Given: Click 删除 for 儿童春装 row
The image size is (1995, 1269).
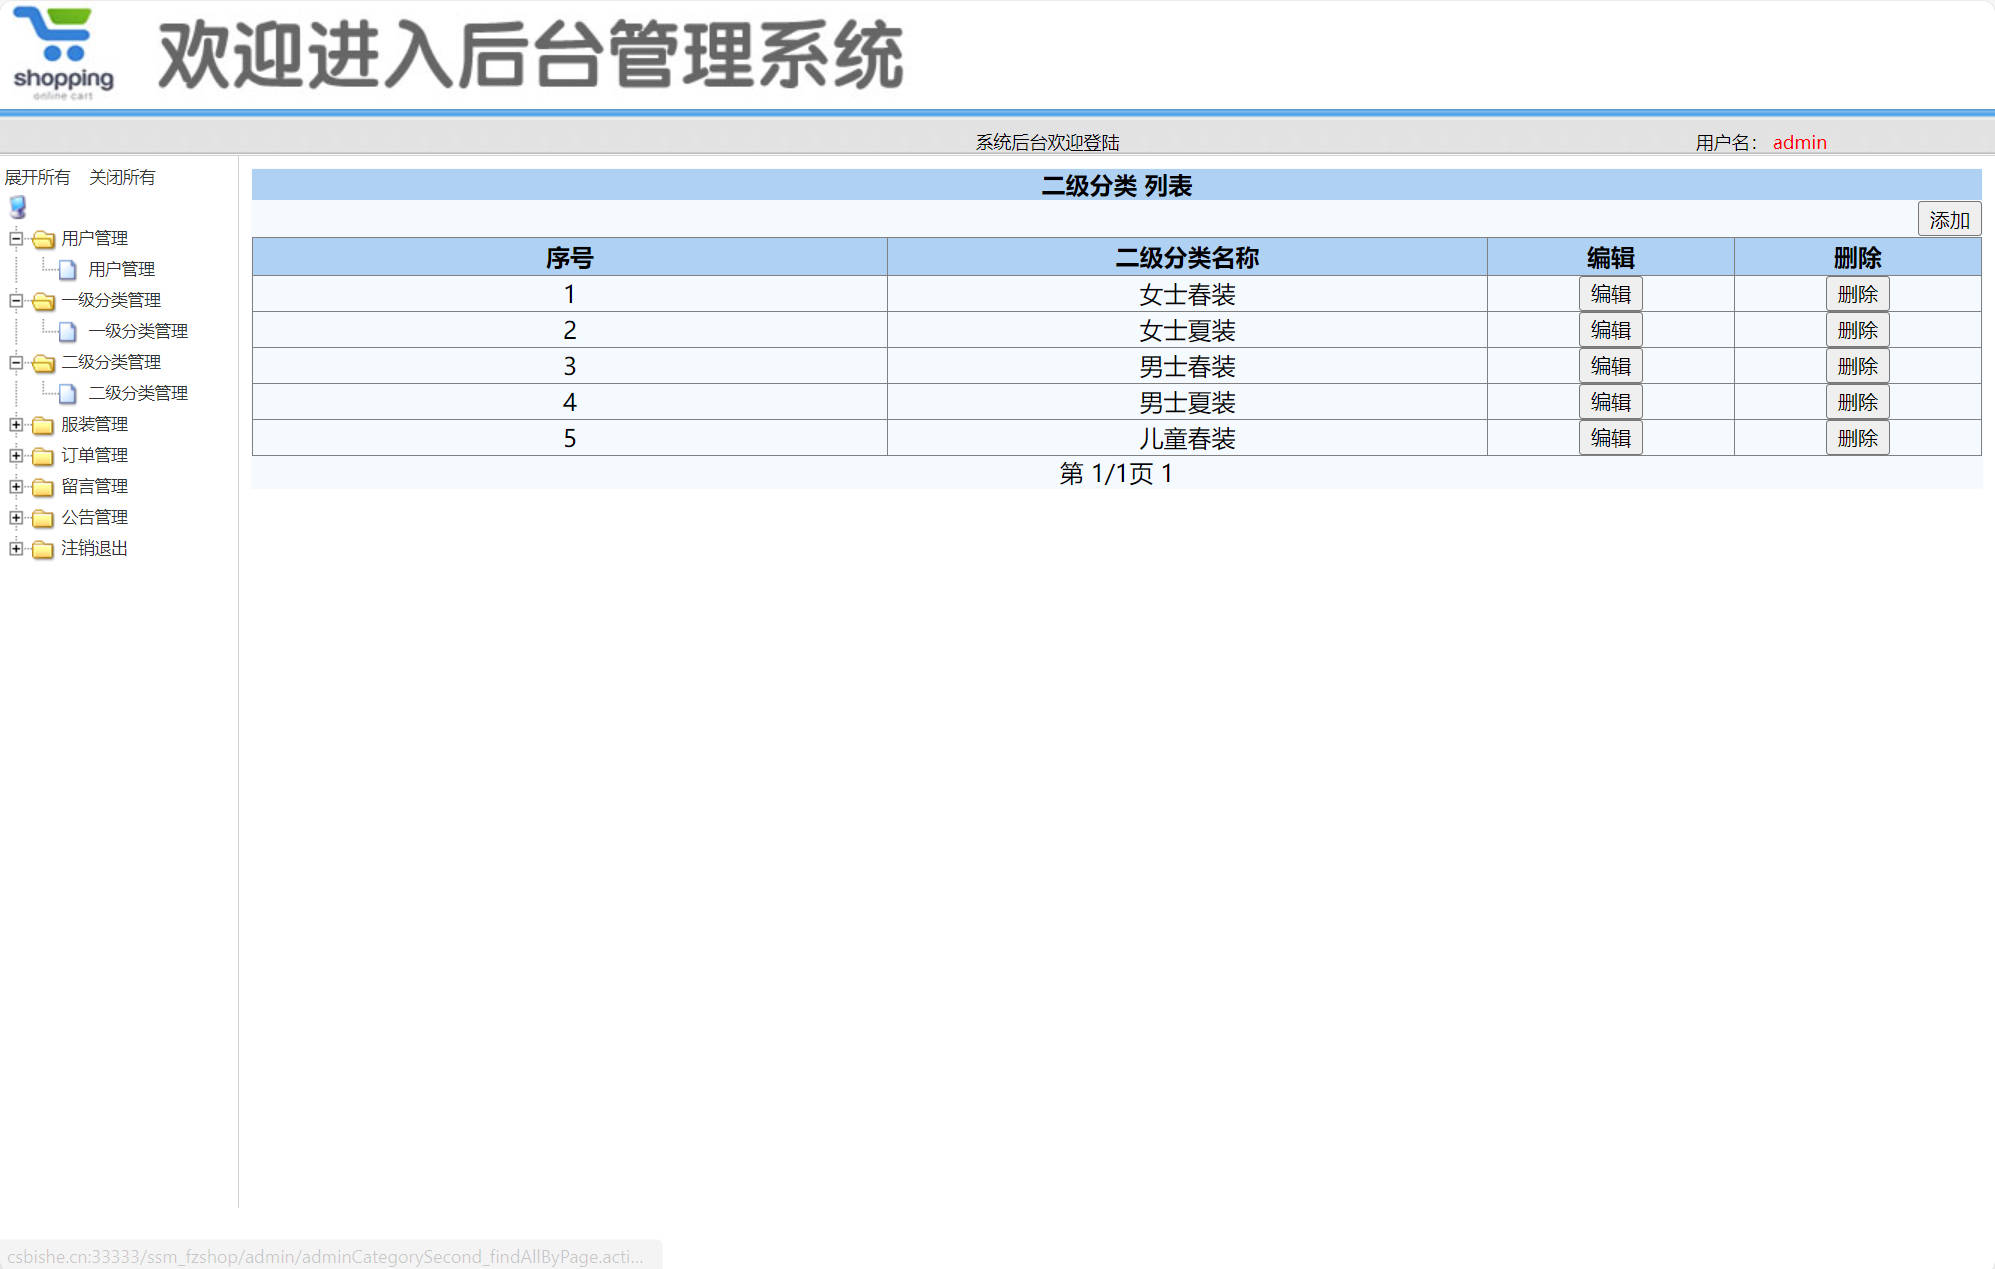Looking at the screenshot, I should pos(1857,437).
